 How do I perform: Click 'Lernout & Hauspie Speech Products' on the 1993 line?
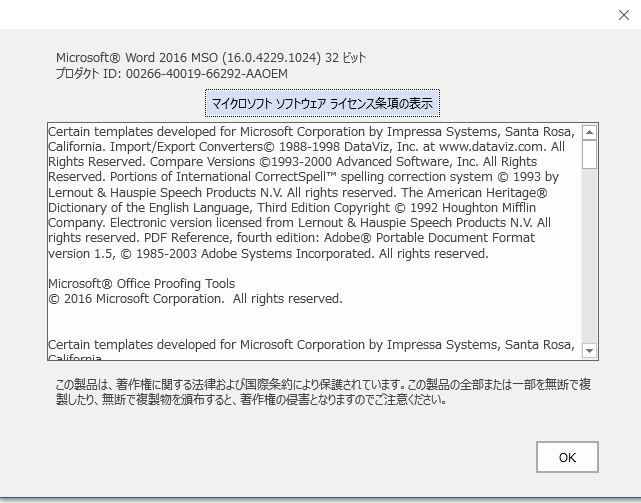click(x=152, y=192)
